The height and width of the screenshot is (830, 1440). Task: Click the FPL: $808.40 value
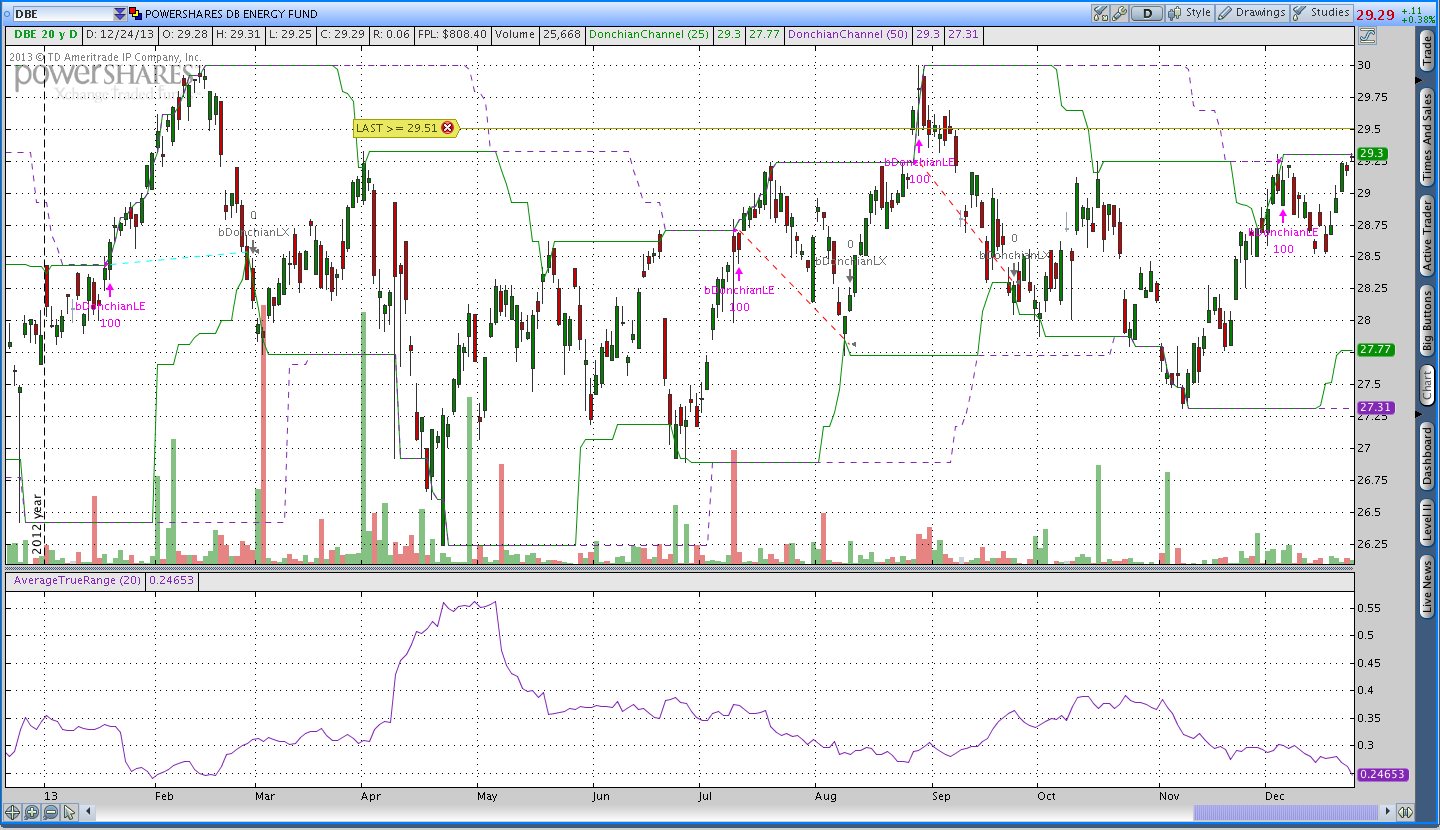[452, 34]
